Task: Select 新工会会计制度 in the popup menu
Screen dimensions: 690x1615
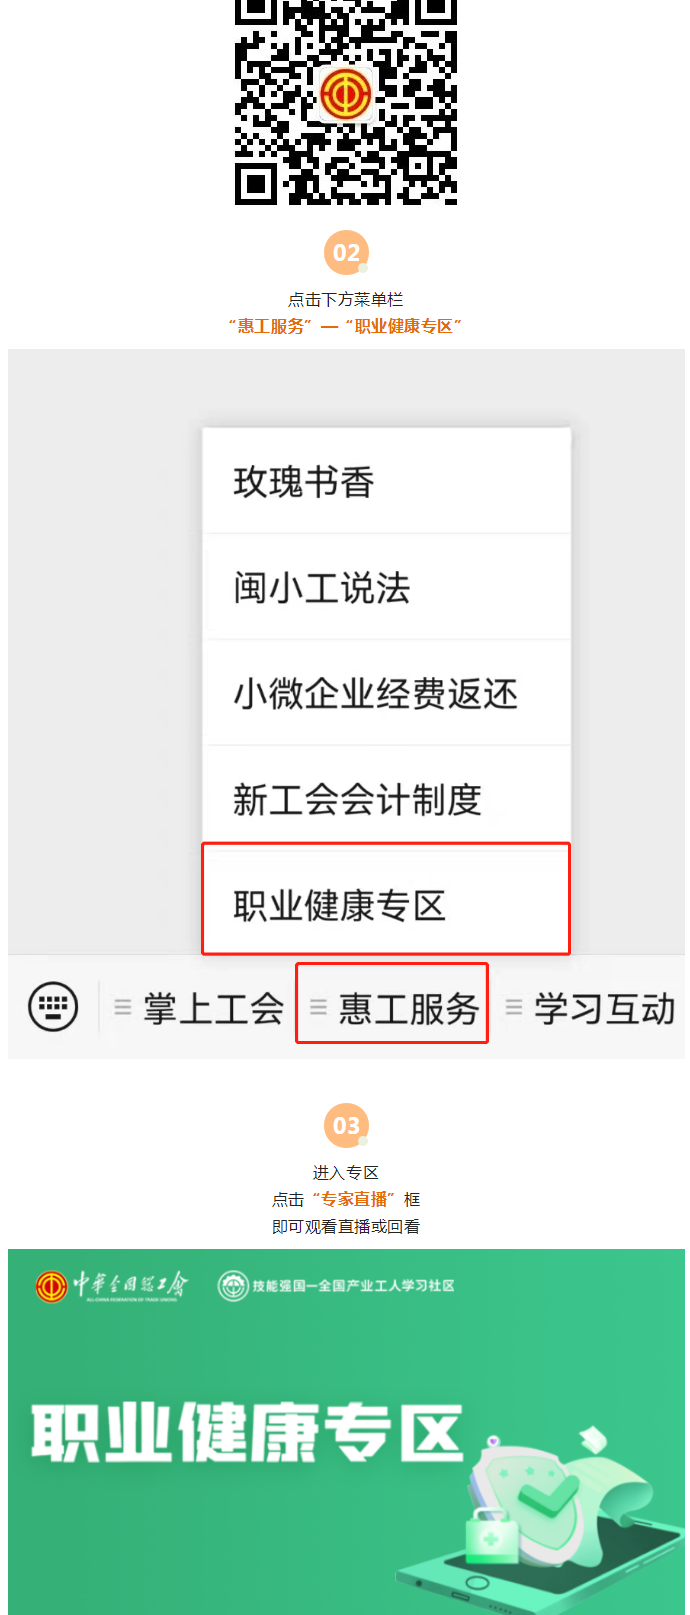Action: coord(387,799)
